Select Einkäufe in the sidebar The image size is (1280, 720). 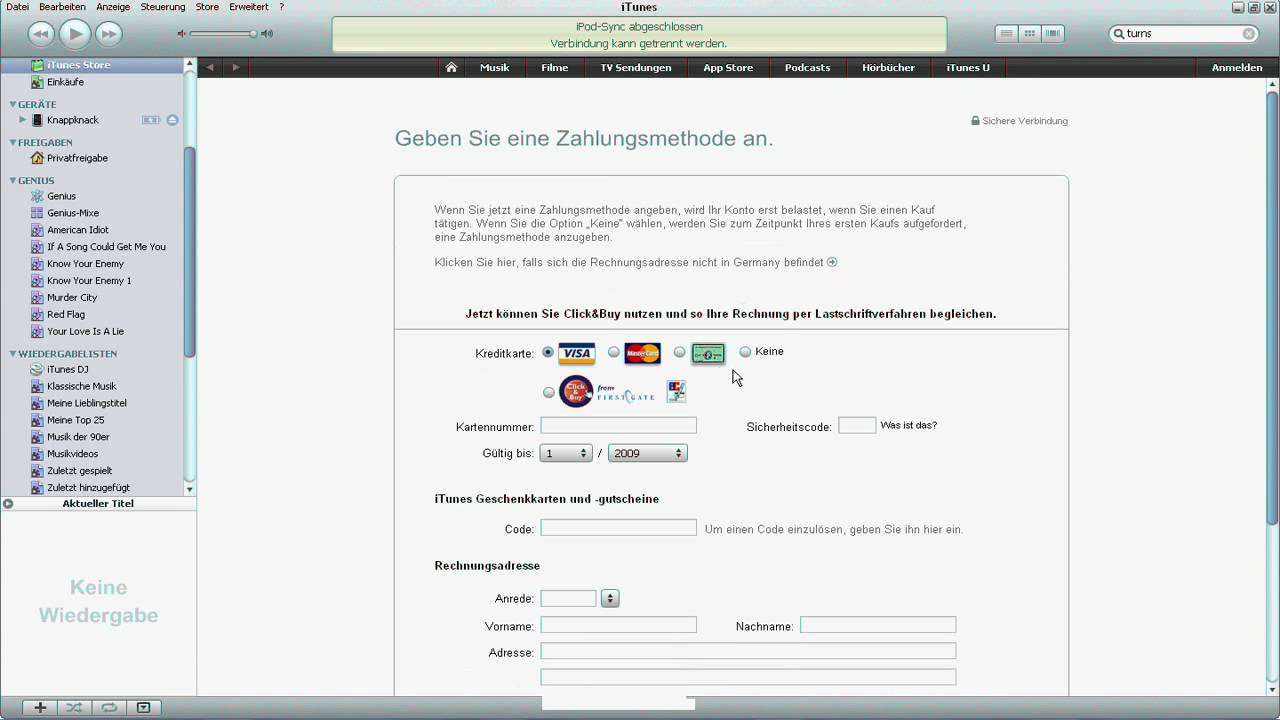65,82
